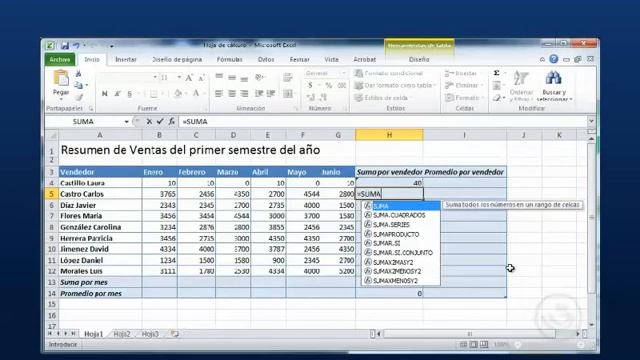Click Dar formato como tabla button
The height and width of the screenshot is (360, 640).
(394, 85)
